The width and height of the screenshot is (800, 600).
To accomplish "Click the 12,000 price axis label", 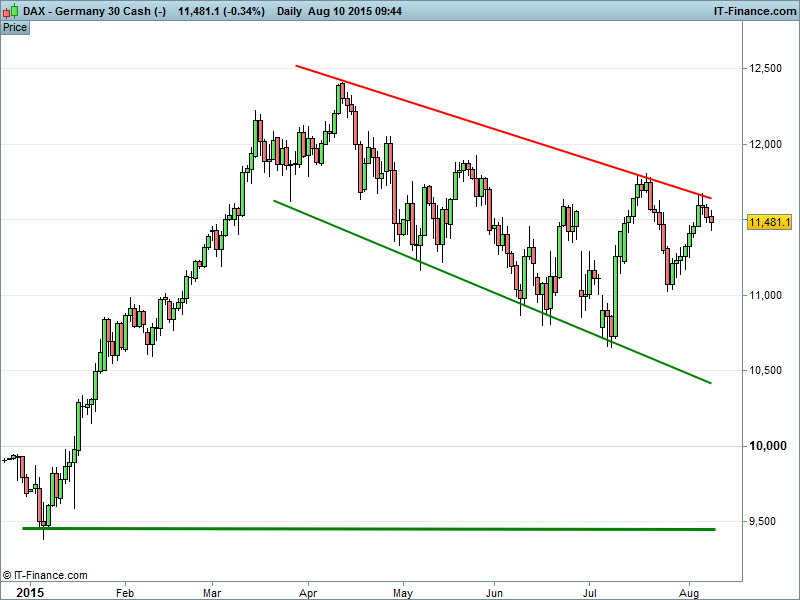I will pyautogui.click(x=765, y=144).
